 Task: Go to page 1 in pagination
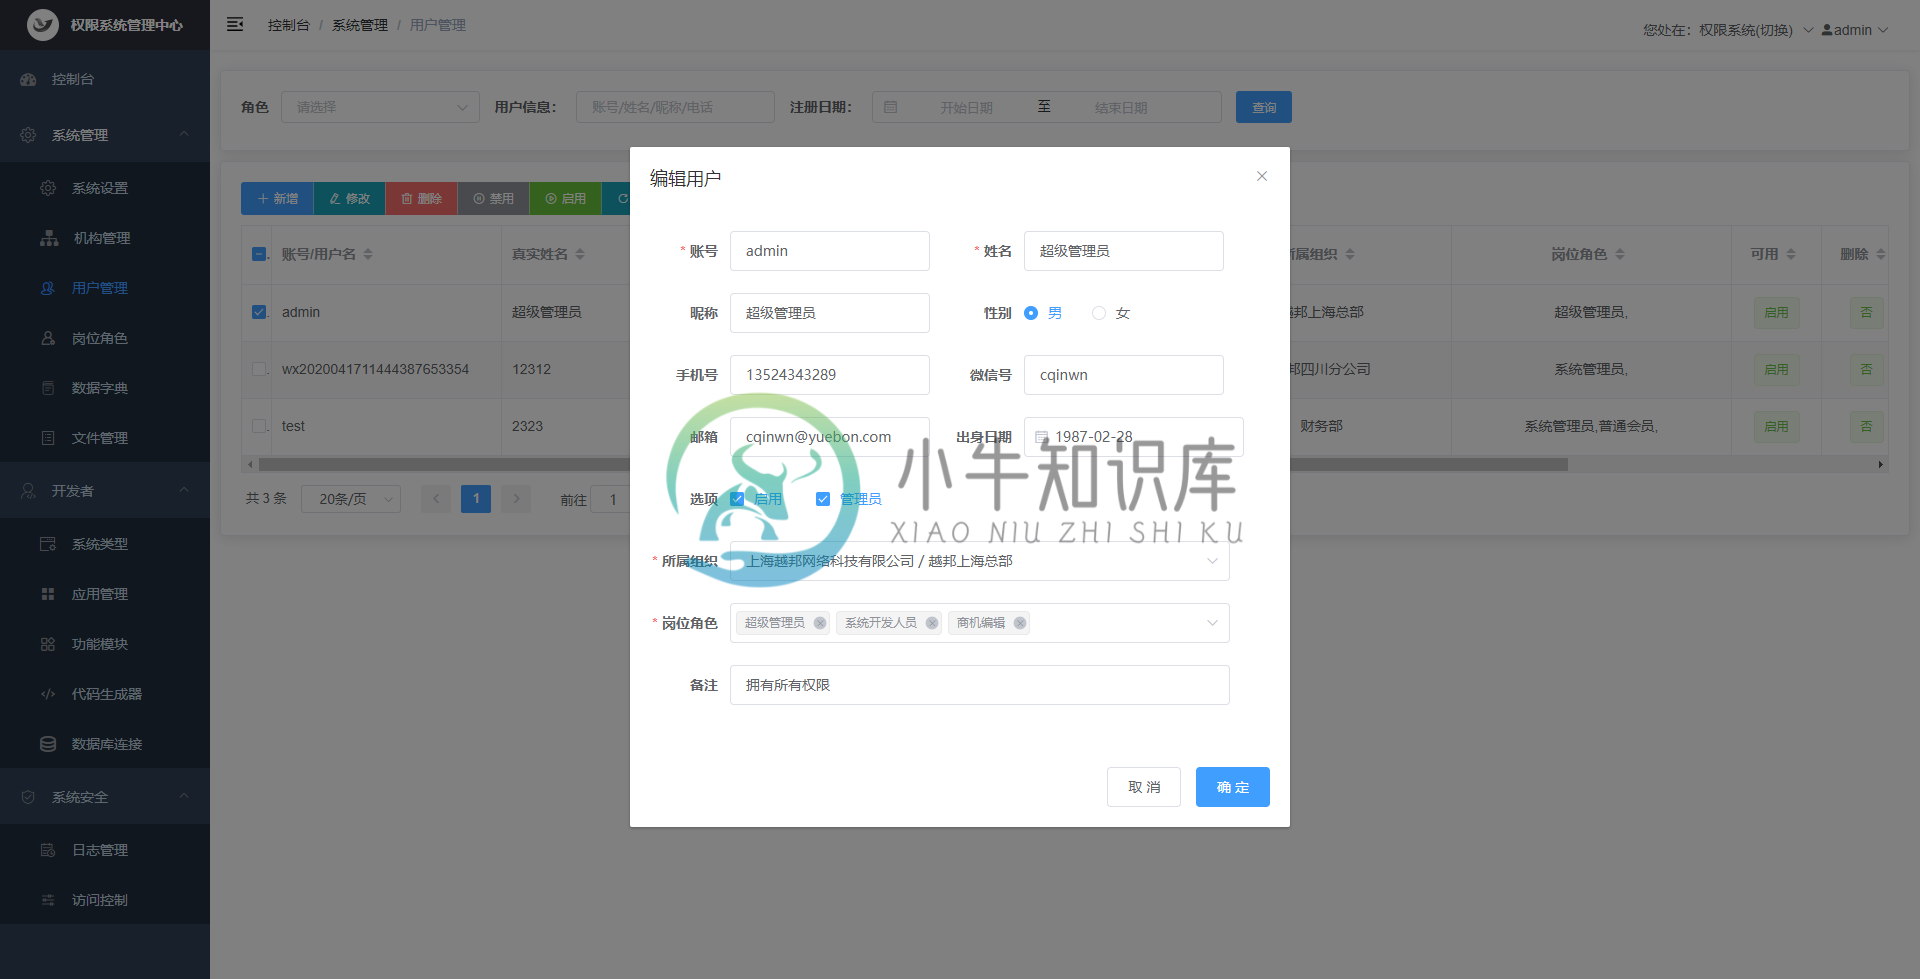tap(476, 499)
